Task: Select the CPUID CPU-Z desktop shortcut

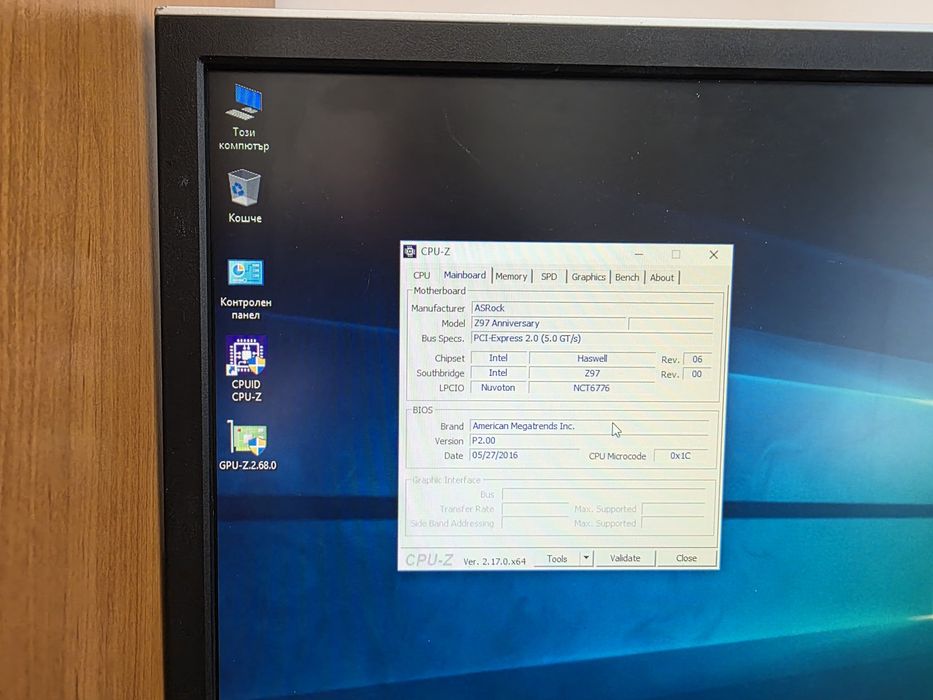Action: (246, 369)
